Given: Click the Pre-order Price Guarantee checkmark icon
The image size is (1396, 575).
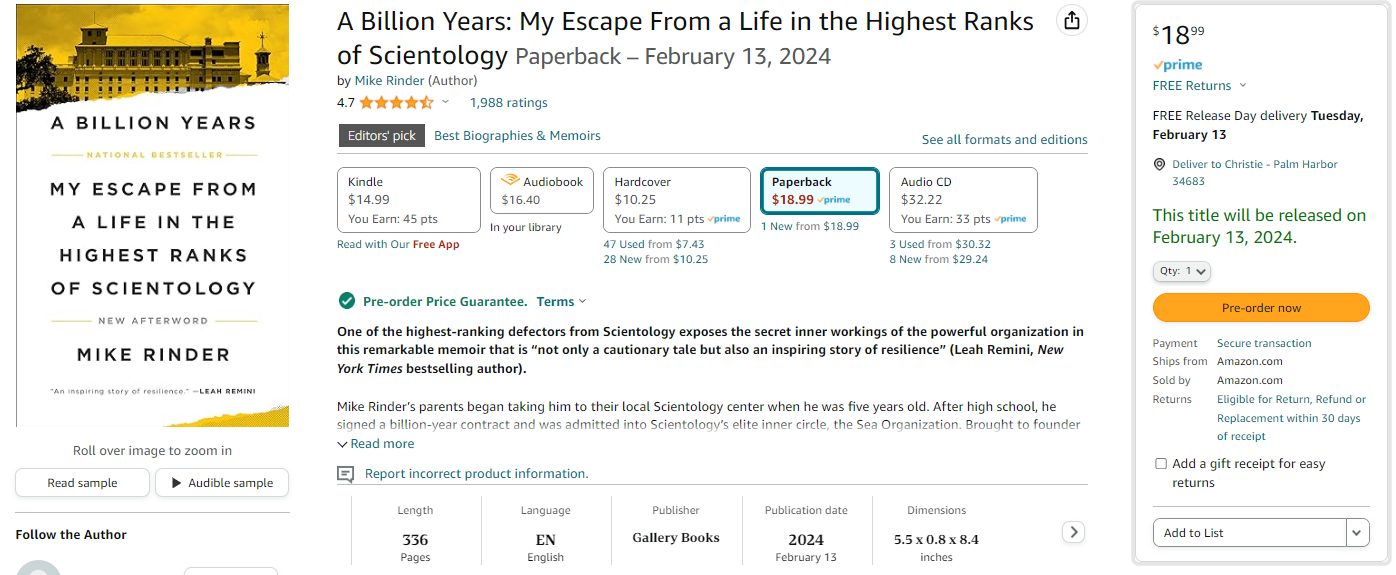Looking at the screenshot, I should (x=346, y=301).
